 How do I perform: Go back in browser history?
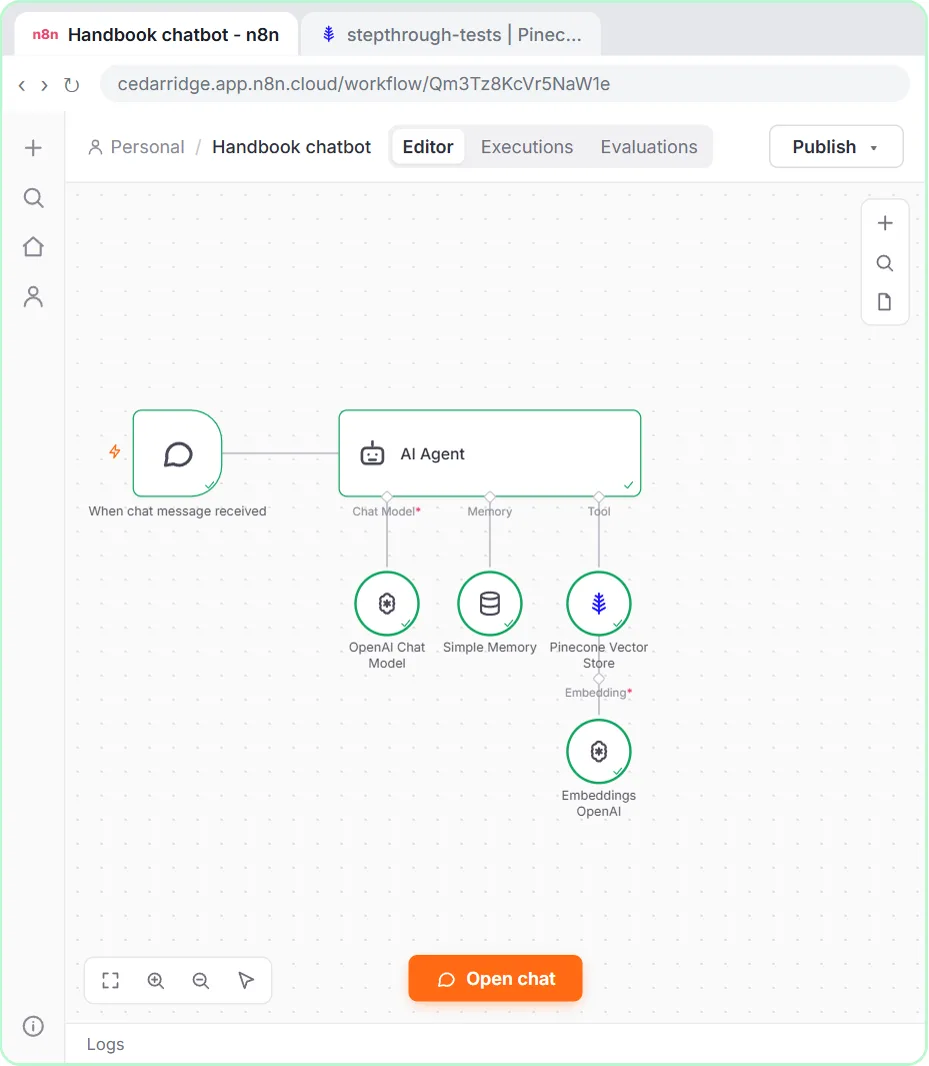pyautogui.click(x=22, y=85)
